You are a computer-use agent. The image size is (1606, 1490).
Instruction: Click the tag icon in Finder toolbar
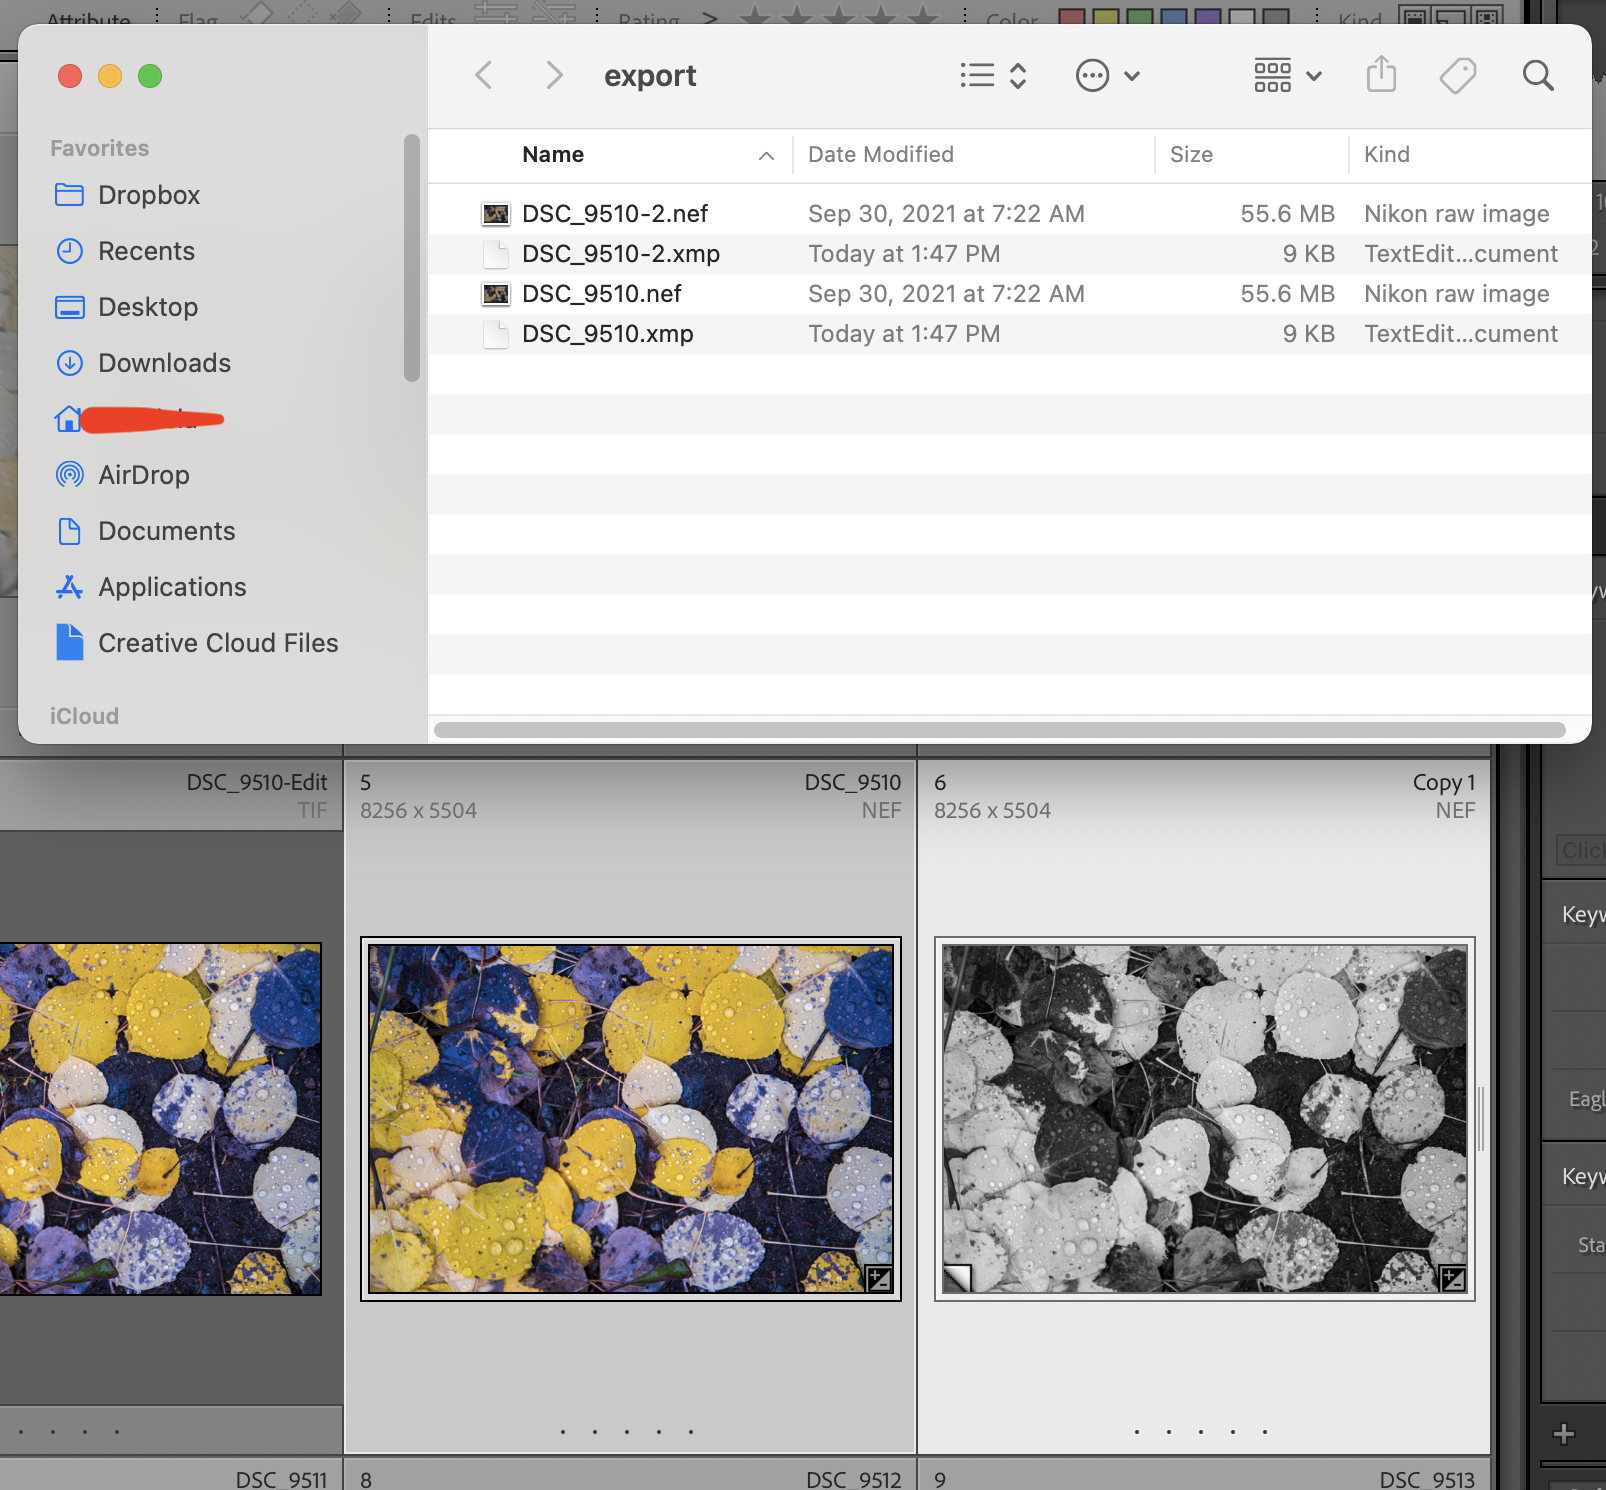[1458, 74]
